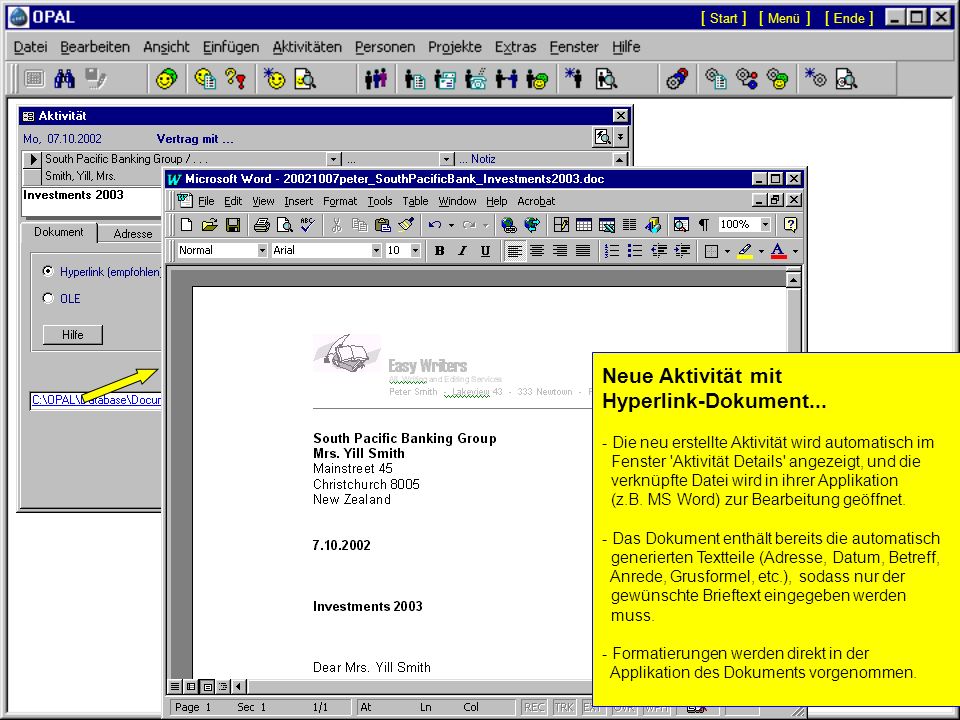The height and width of the screenshot is (720, 960).
Task: Open print preview in Word toolbar
Action: point(284,225)
